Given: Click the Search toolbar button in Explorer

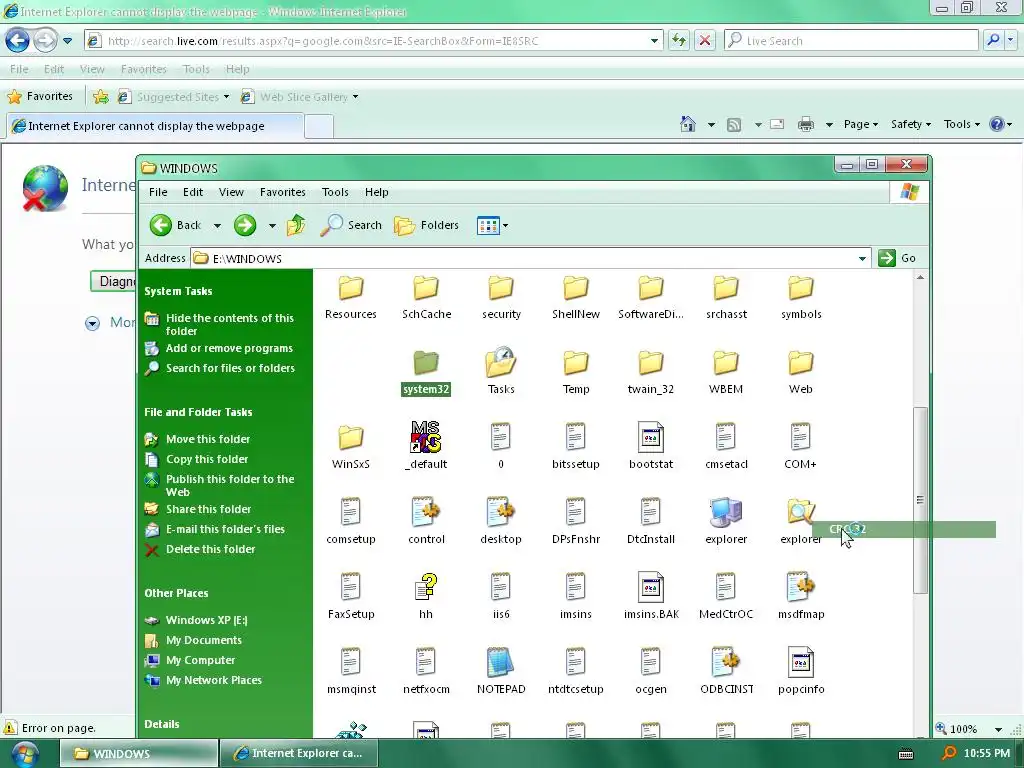Looking at the screenshot, I should [x=351, y=225].
